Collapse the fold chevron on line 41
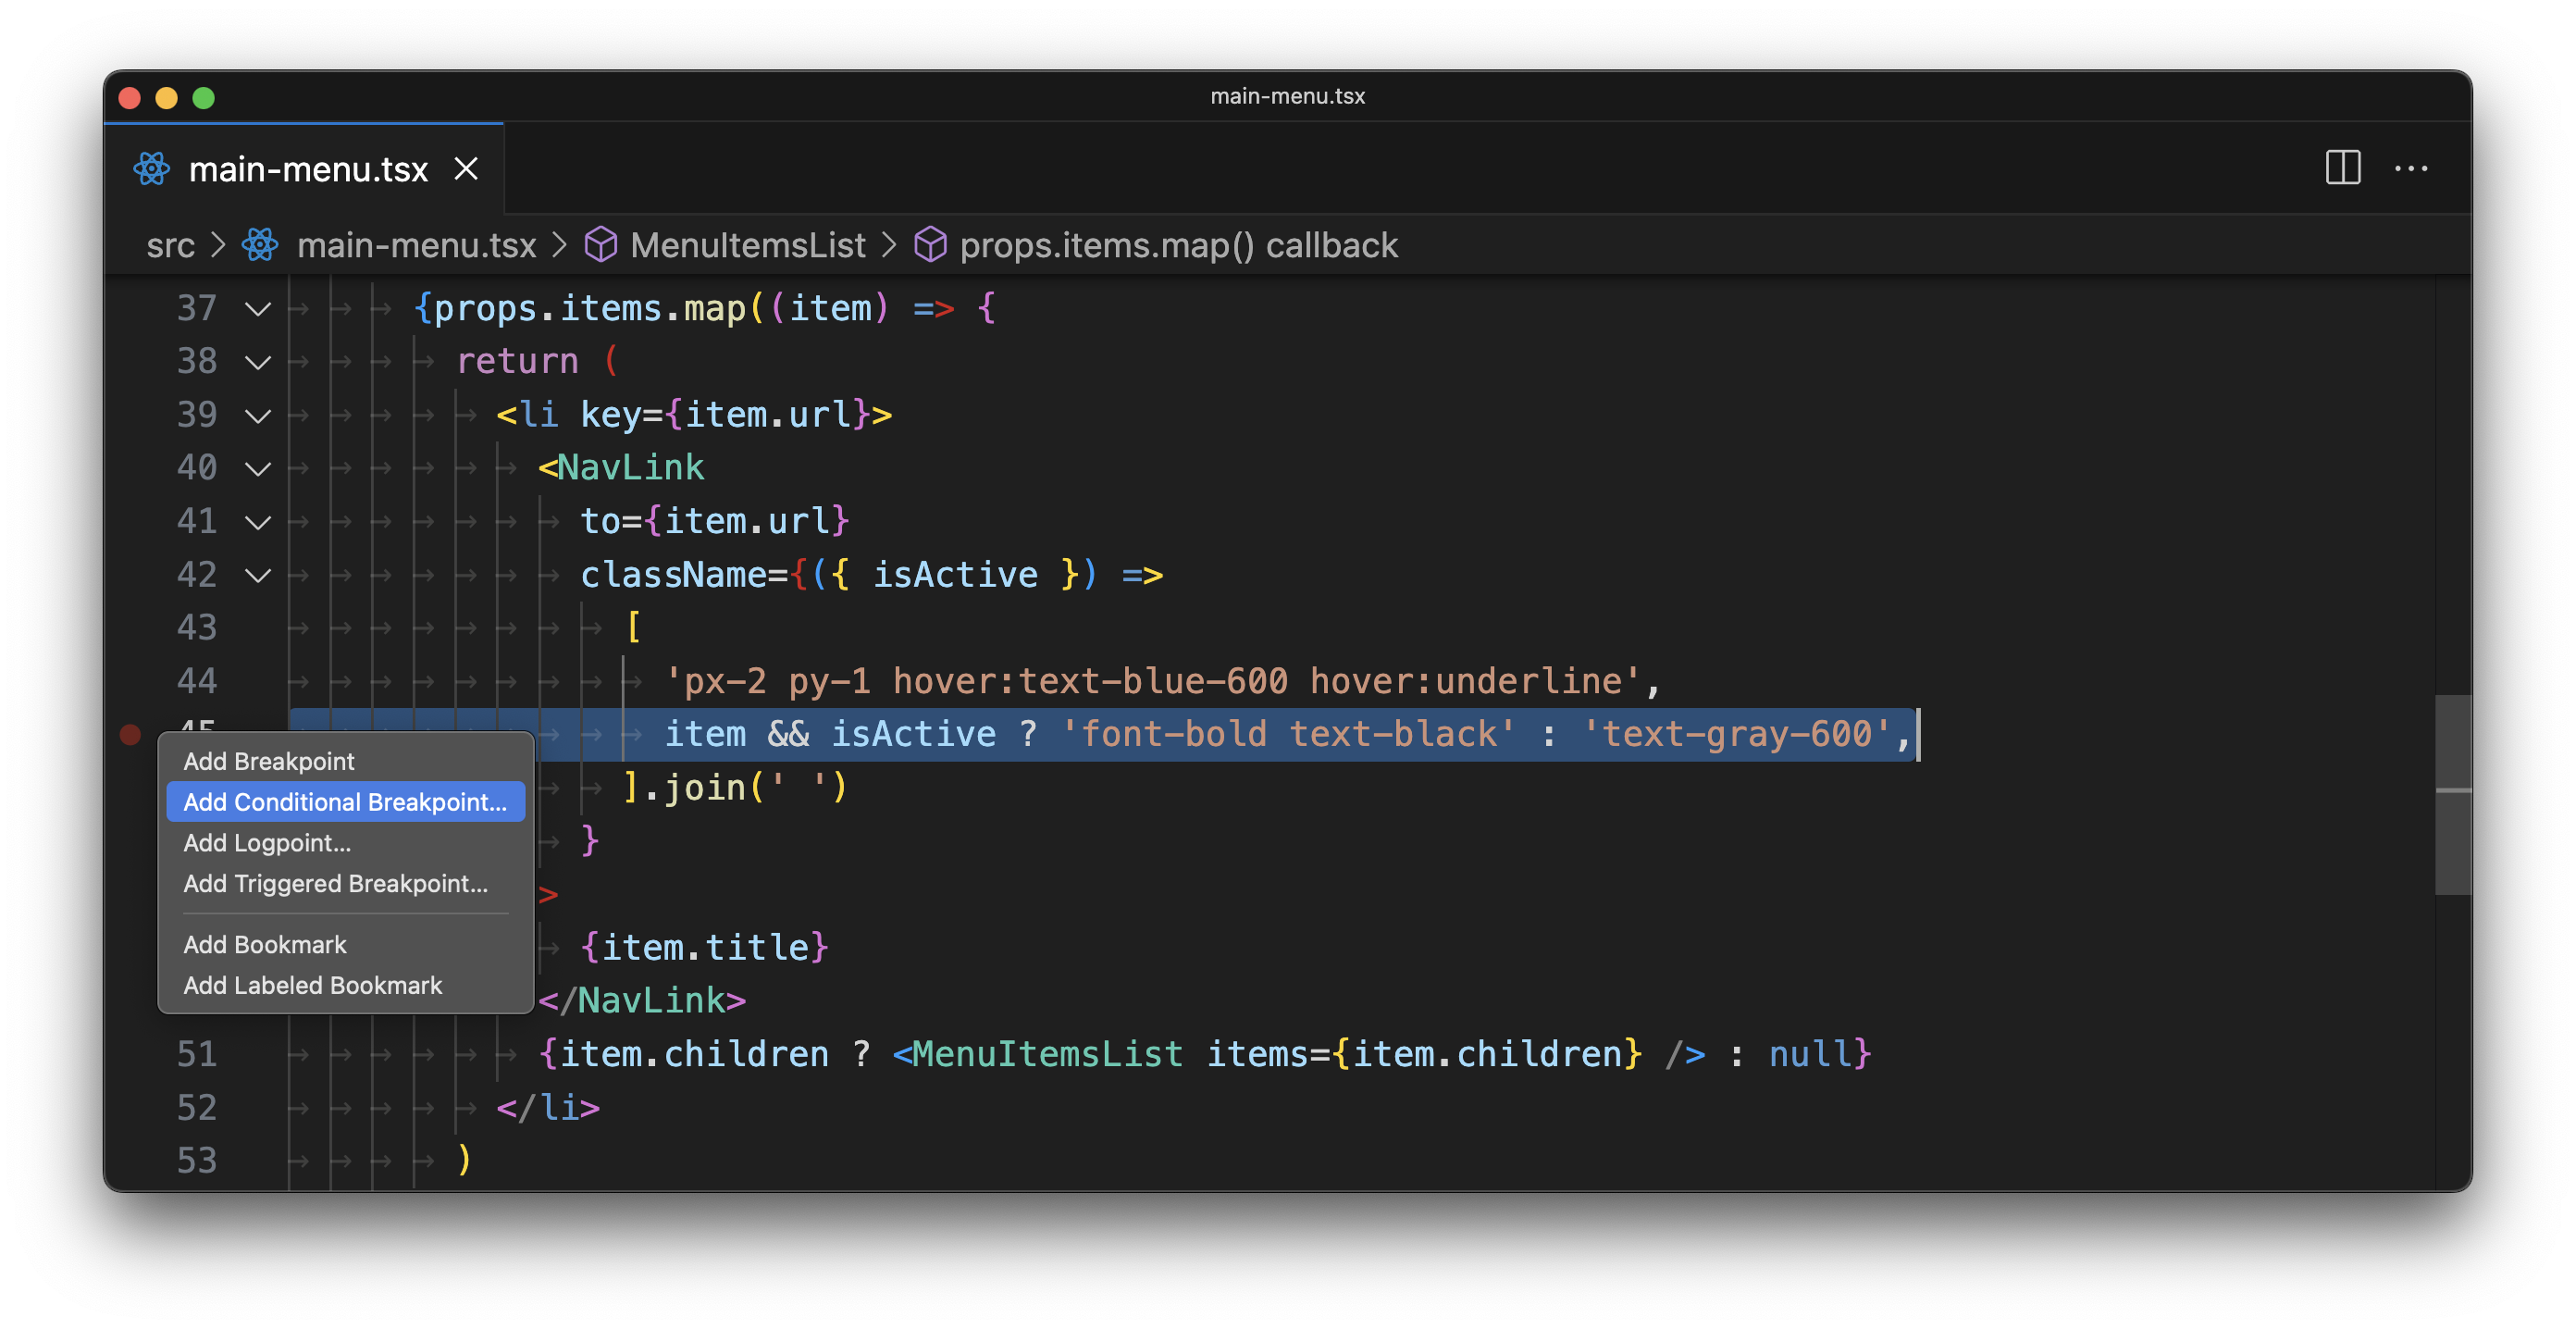Screen dimensions: 2576x1329 click(258, 522)
